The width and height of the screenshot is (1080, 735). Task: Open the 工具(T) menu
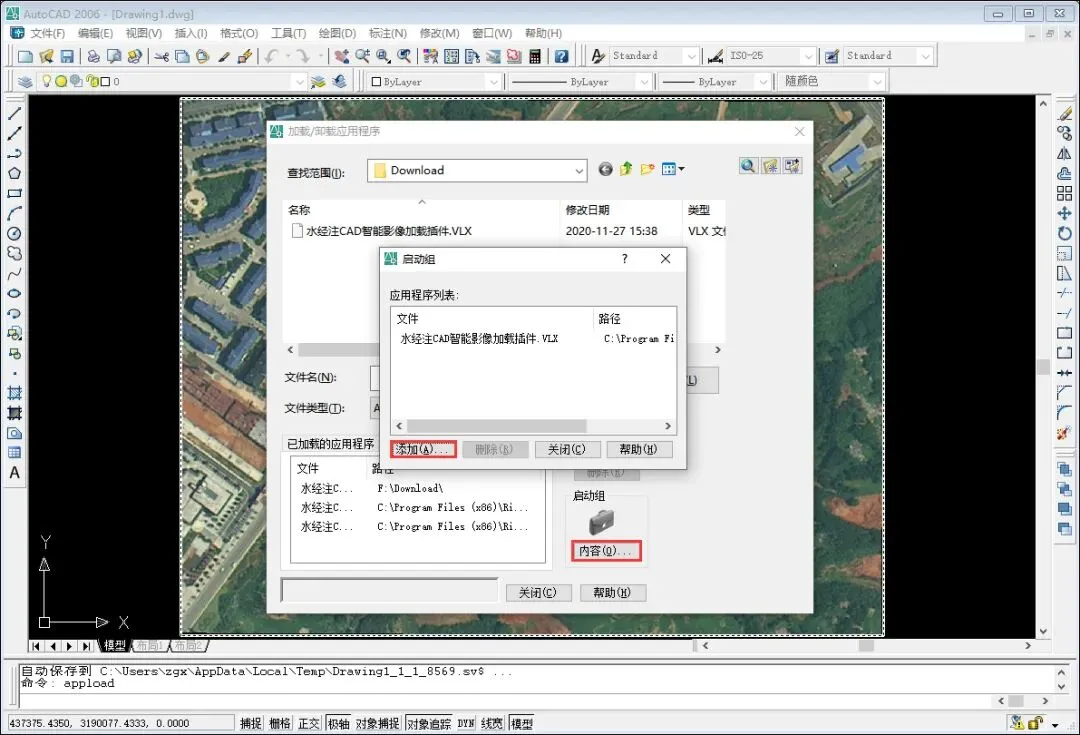click(x=289, y=33)
